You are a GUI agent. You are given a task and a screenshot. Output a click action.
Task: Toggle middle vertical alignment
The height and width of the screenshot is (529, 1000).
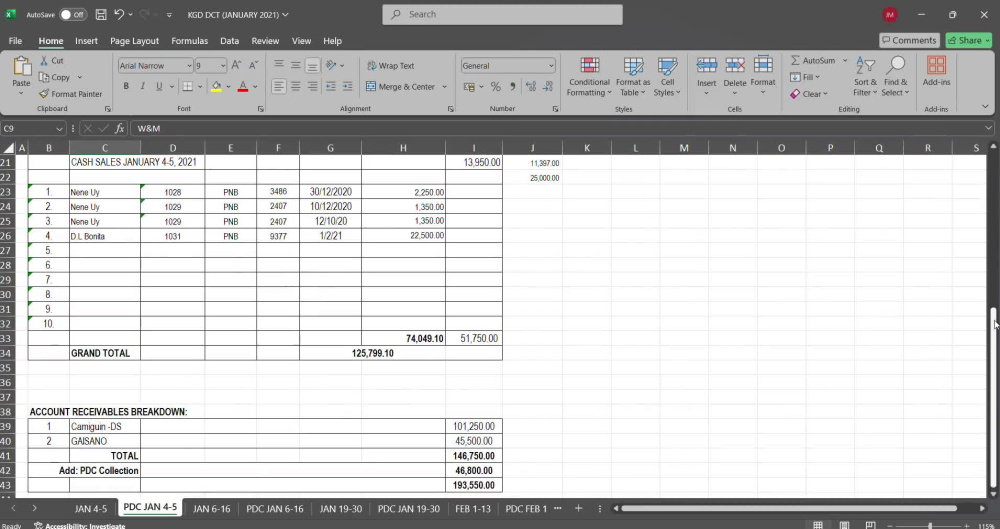(296, 65)
